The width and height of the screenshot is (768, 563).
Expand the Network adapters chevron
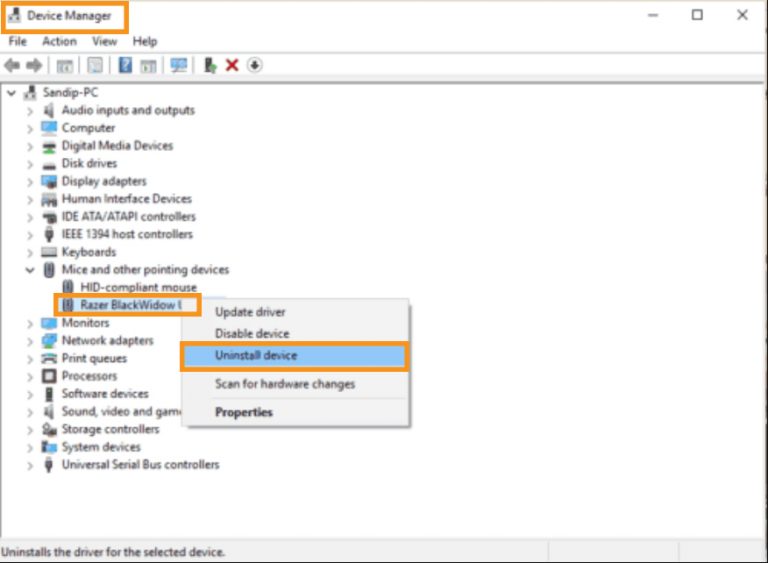tap(30, 341)
